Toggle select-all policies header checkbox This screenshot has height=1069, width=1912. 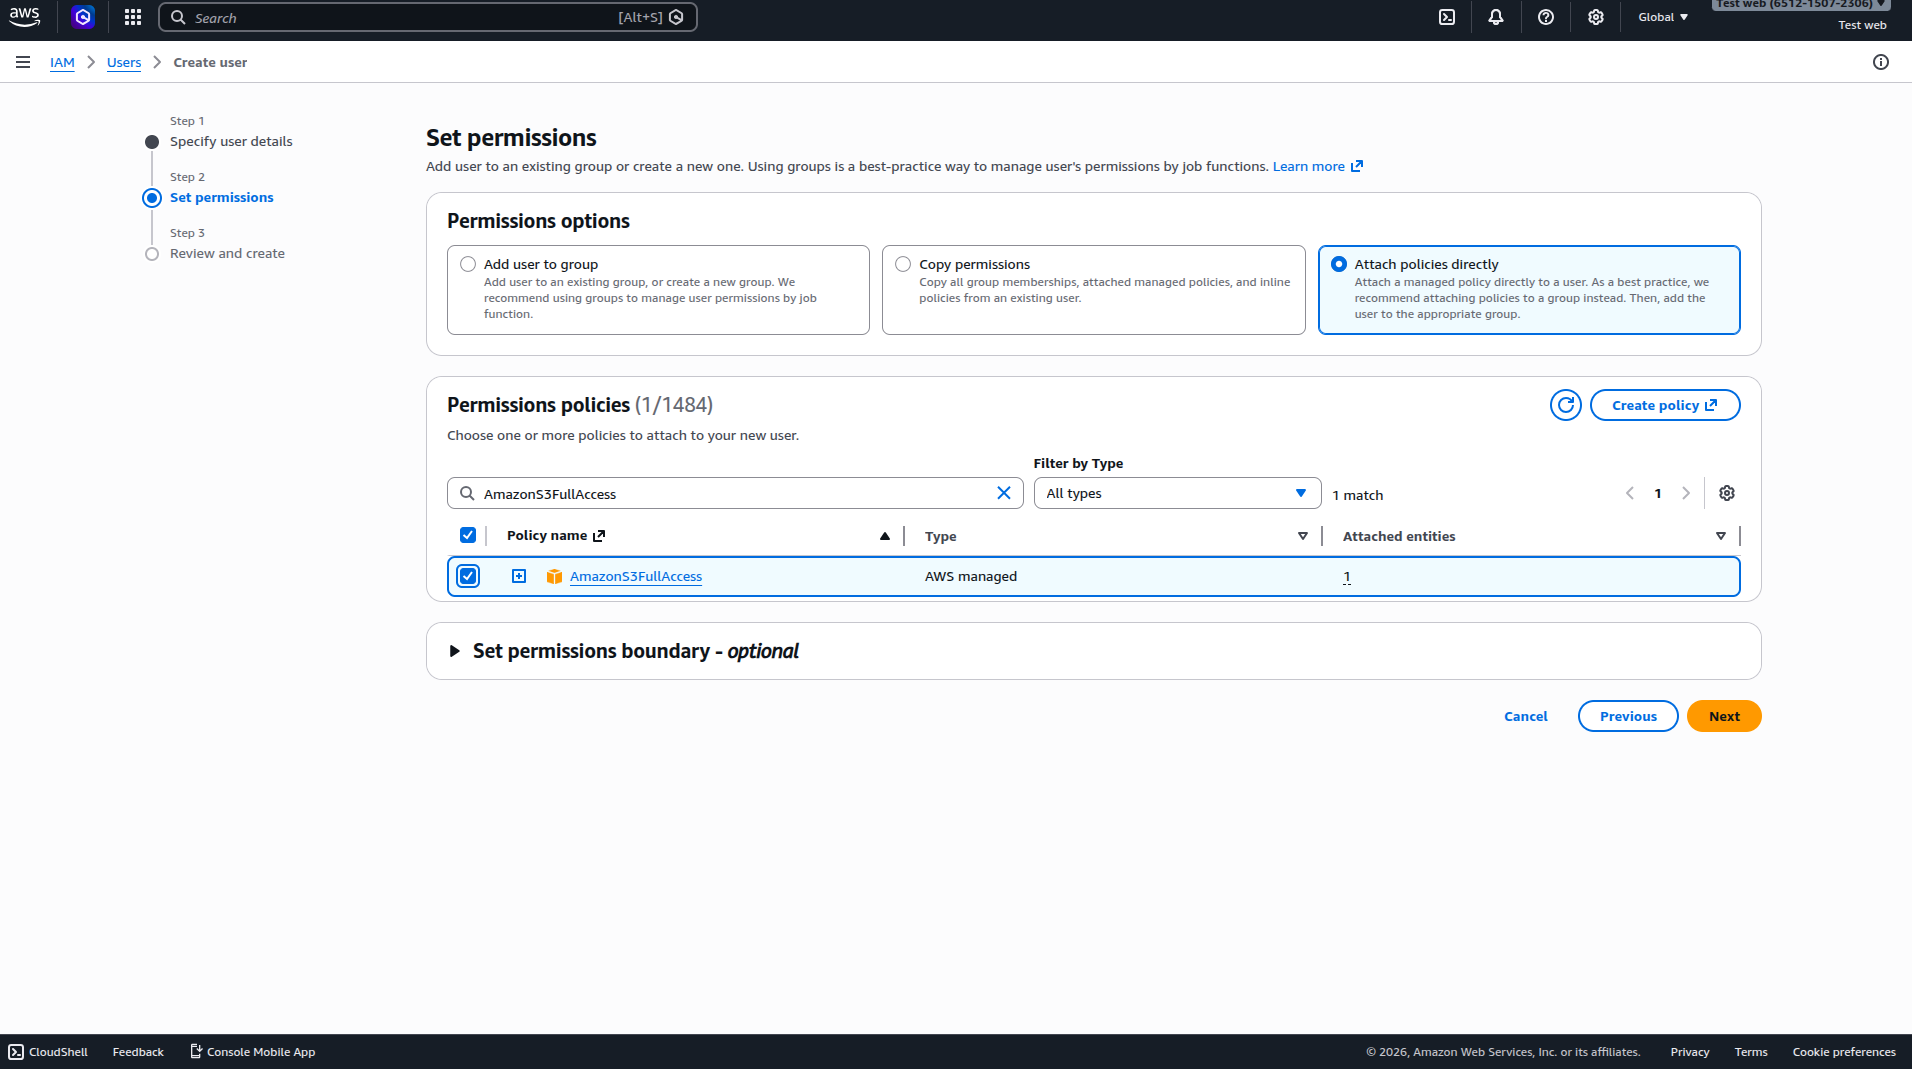pos(468,535)
